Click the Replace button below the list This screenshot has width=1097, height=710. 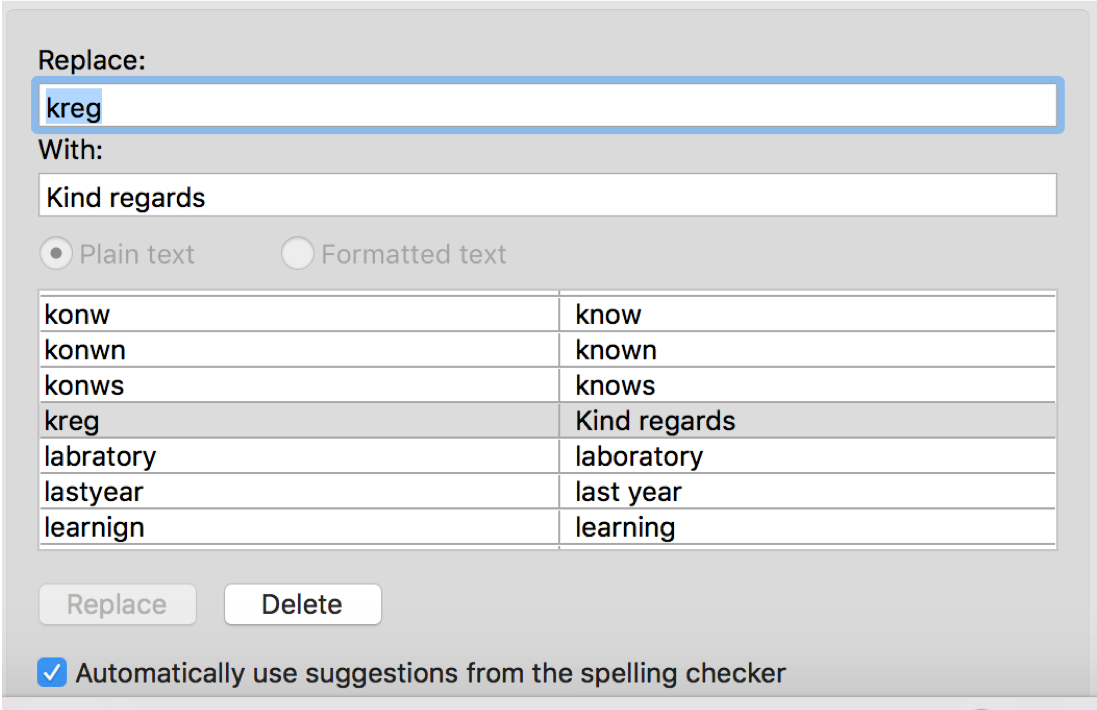117,604
